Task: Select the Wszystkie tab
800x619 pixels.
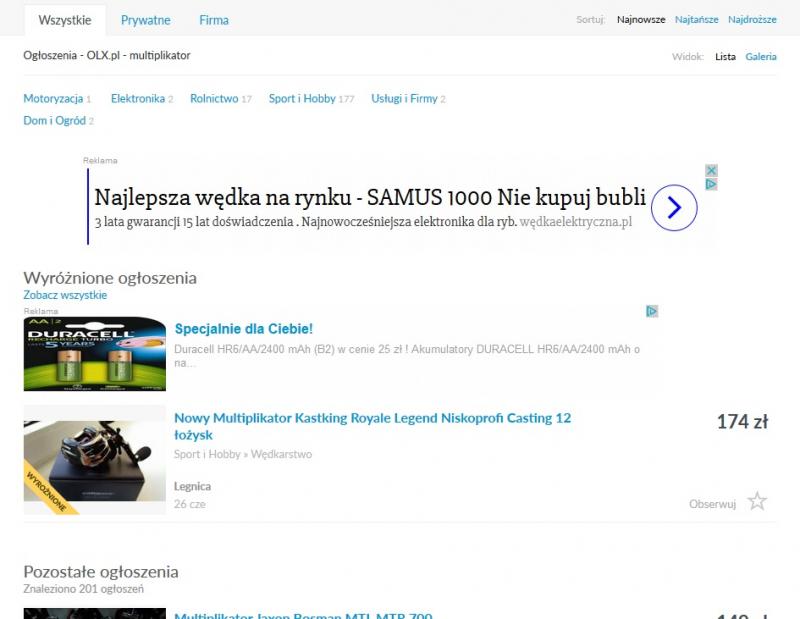Action: pyautogui.click(x=64, y=20)
